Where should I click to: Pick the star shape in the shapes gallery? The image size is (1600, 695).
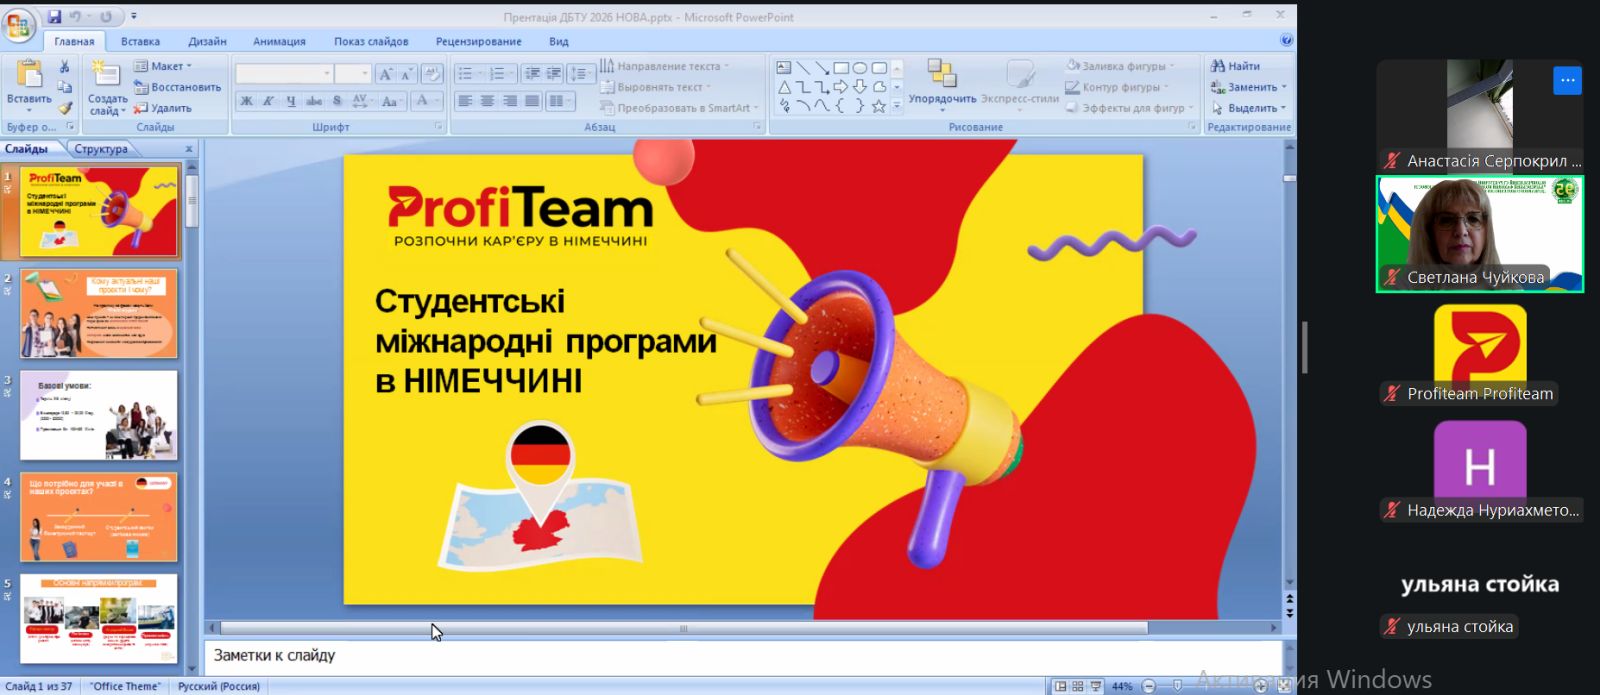pos(879,106)
